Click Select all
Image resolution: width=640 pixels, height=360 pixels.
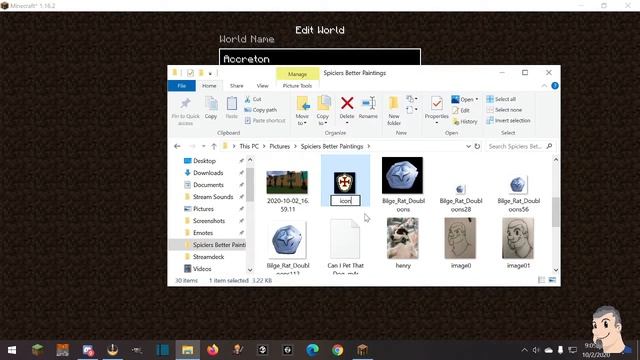(x=501, y=99)
